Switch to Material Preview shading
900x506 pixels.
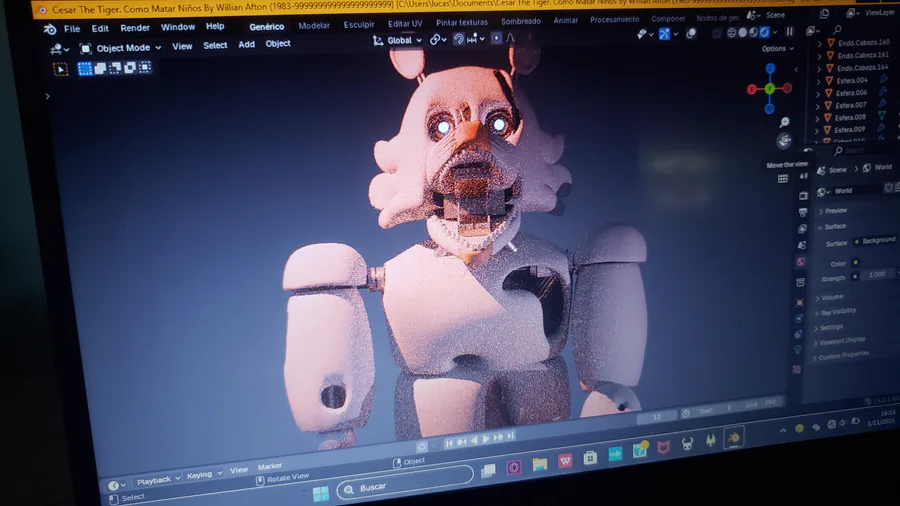753,32
